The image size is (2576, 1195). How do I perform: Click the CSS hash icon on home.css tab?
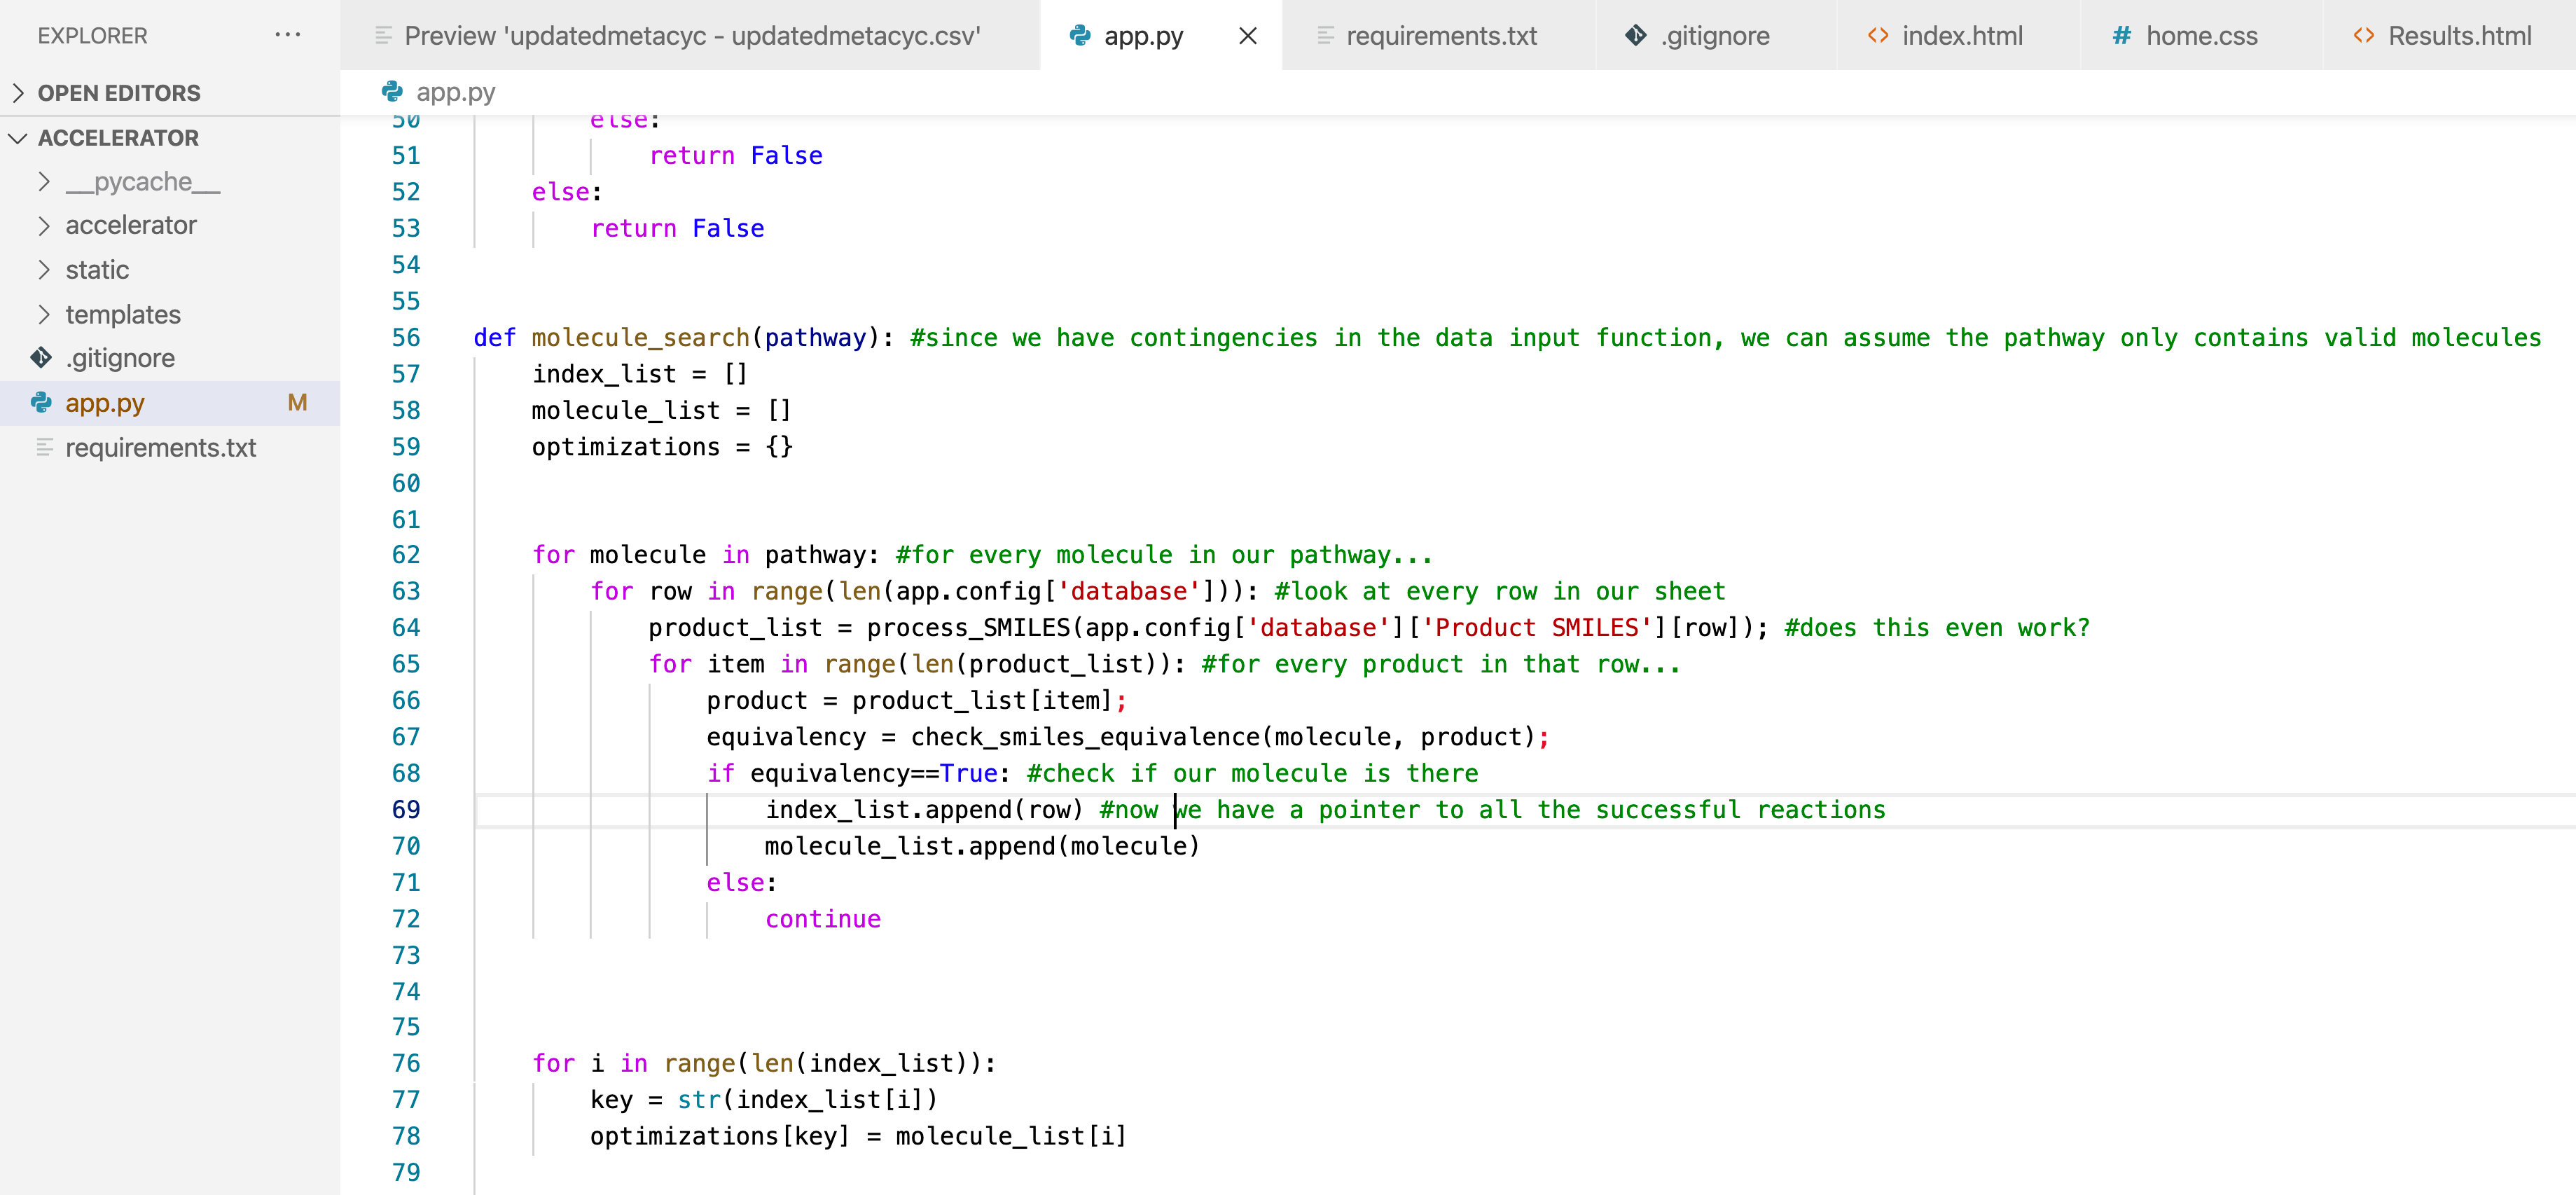point(2120,36)
